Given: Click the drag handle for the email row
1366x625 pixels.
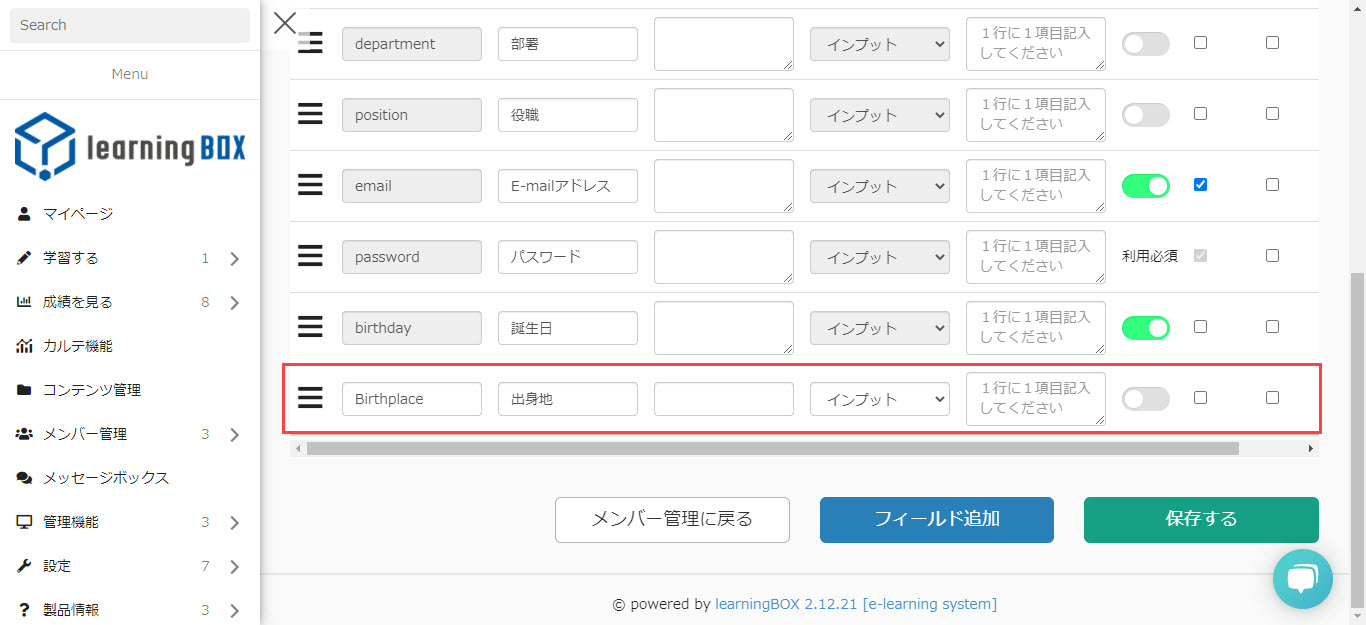Looking at the screenshot, I should pyautogui.click(x=310, y=185).
